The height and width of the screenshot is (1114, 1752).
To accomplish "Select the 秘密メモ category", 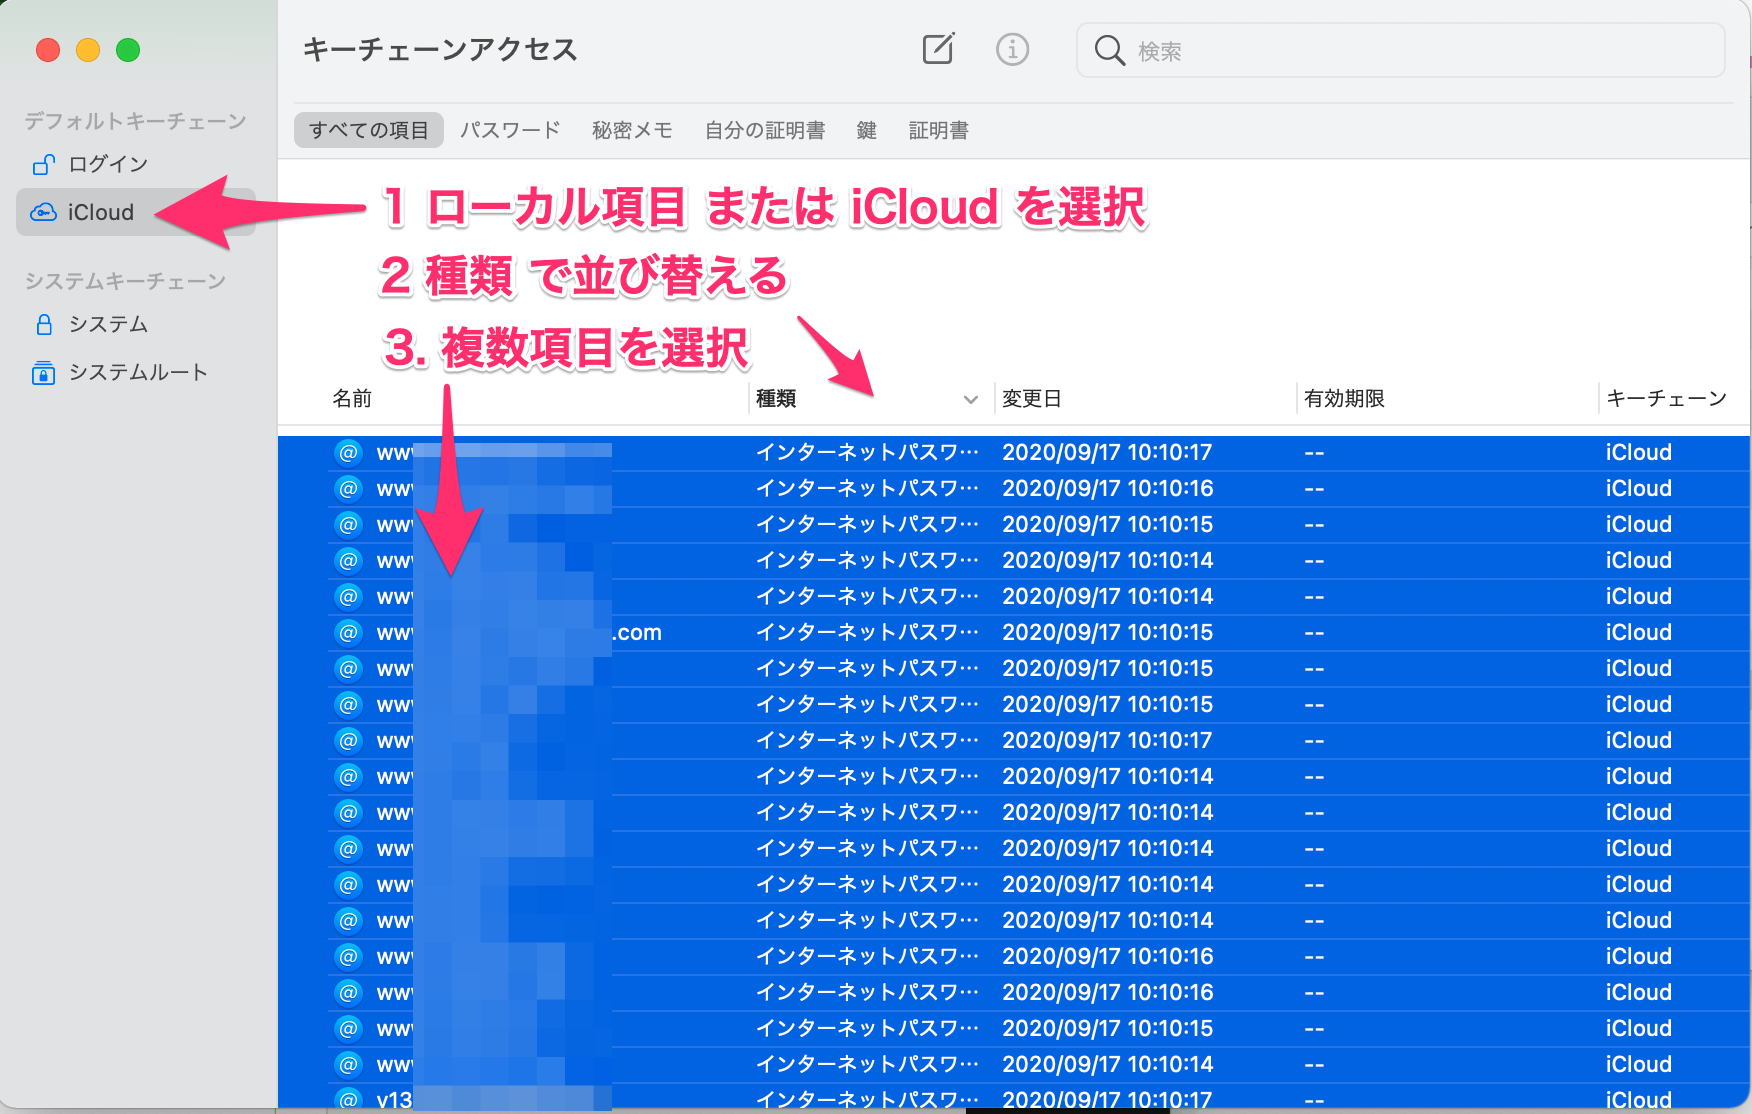I will click(631, 129).
